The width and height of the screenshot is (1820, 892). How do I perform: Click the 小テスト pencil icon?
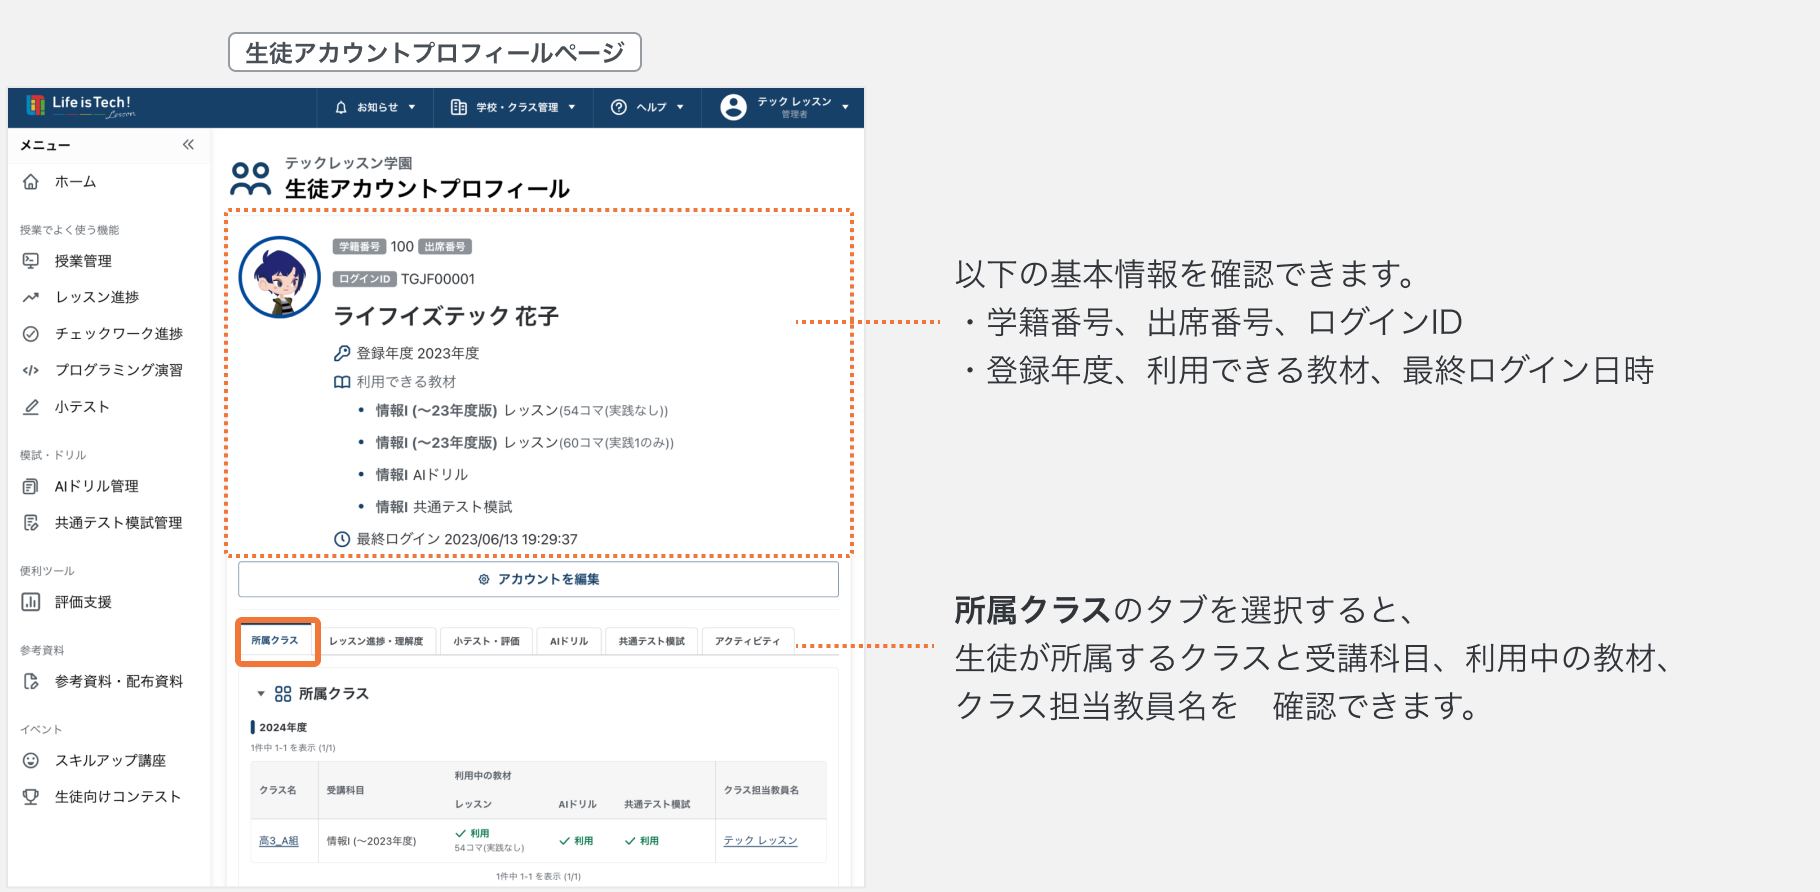coord(31,407)
